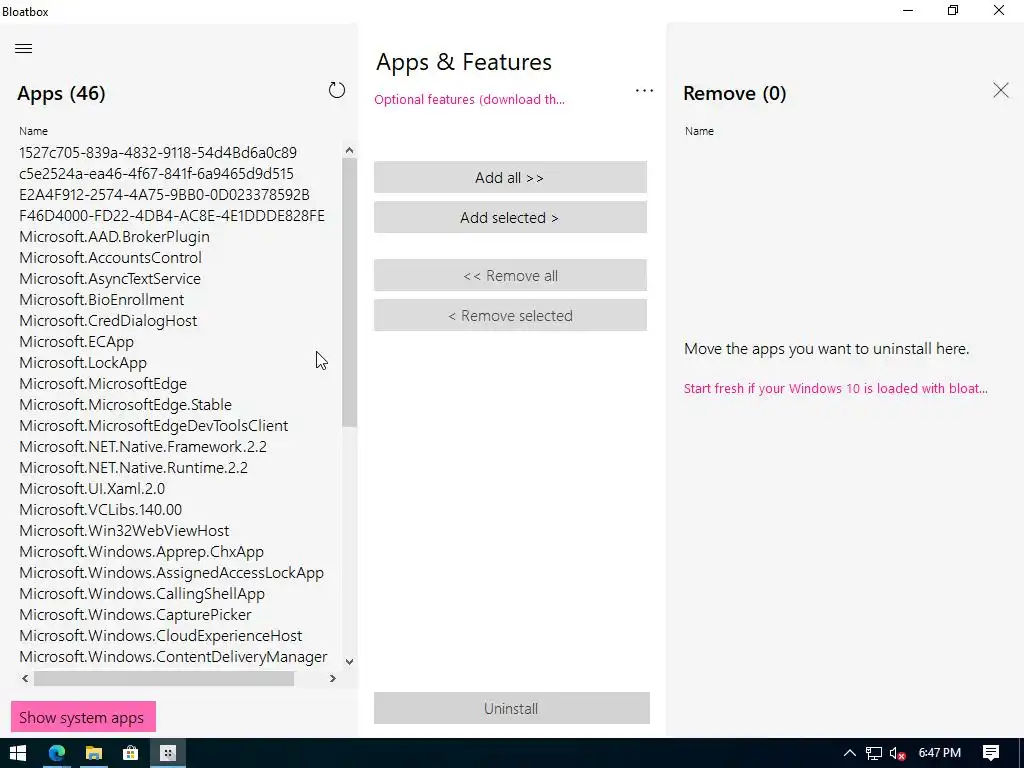Click the < Remove selected button
The image size is (1024, 768).
tap(510, 315)
